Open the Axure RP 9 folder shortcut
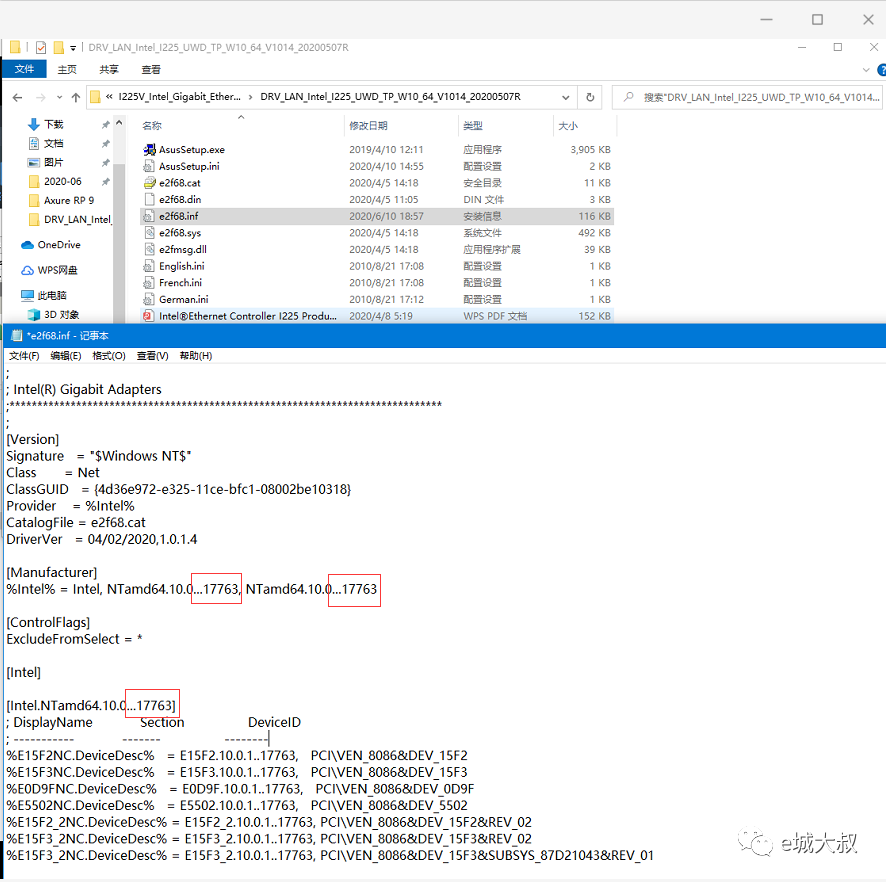 pyautogui.click(x=68, y=201)
